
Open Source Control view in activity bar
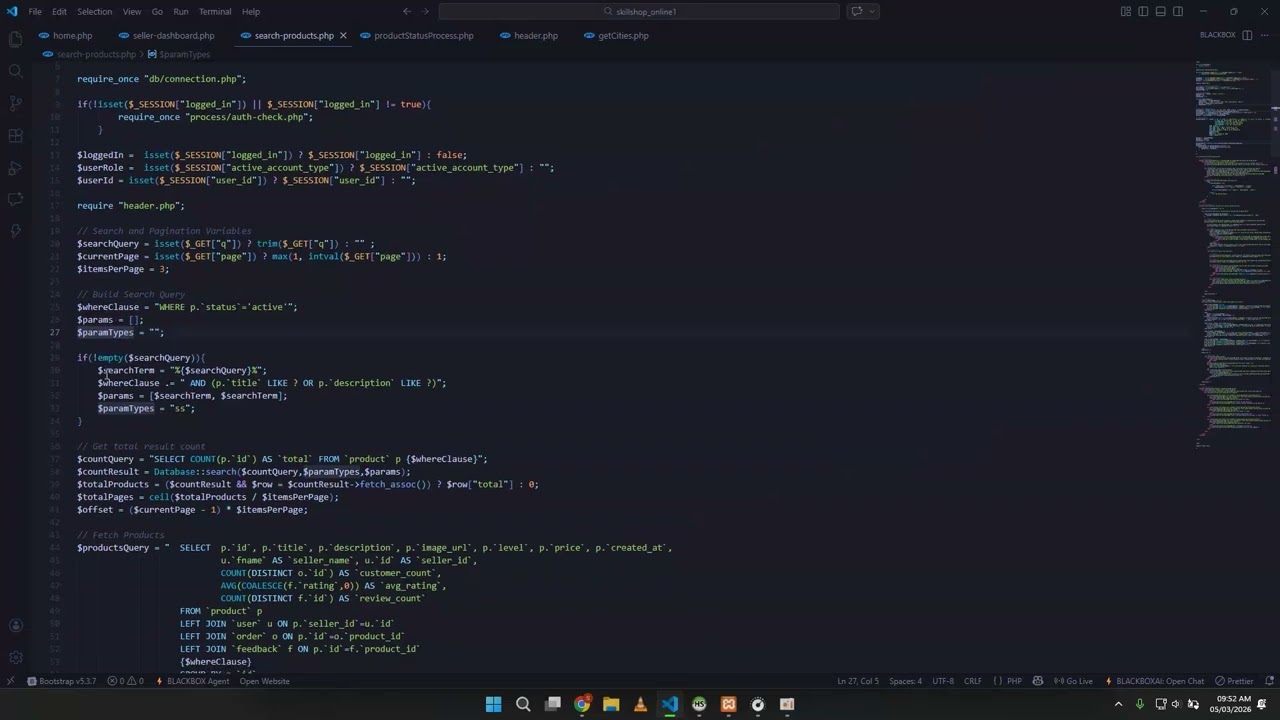coord(15,103)
